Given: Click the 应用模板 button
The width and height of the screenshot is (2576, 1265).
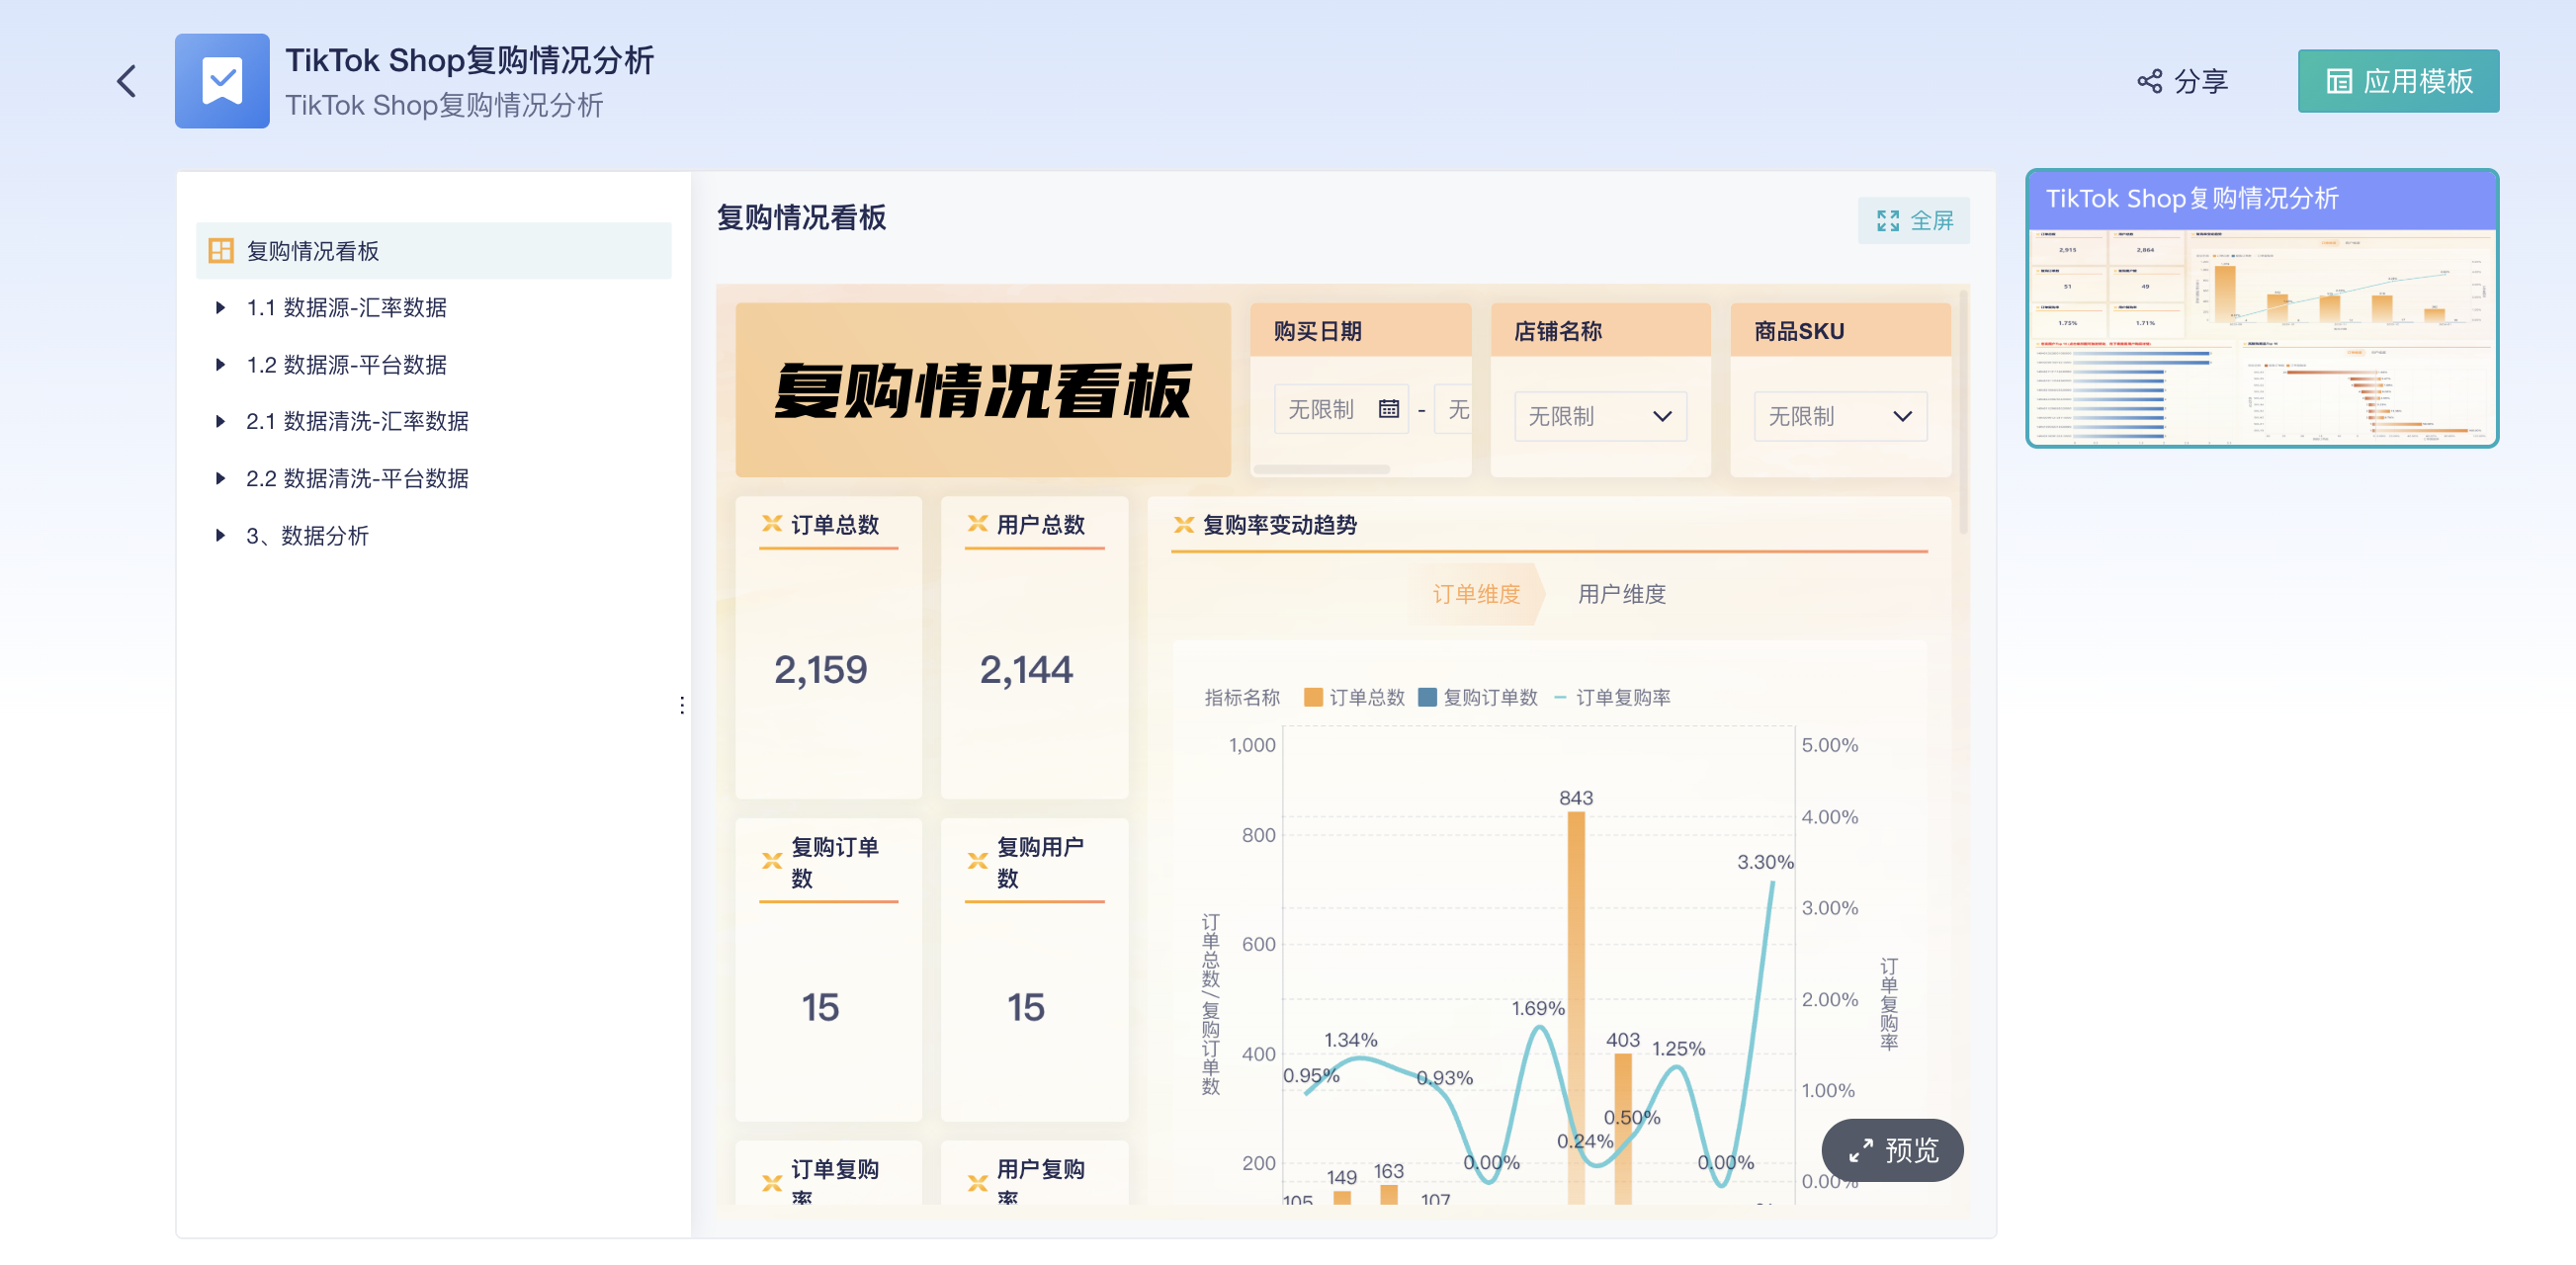Looking at the screenshot, I should [2397, 81].
